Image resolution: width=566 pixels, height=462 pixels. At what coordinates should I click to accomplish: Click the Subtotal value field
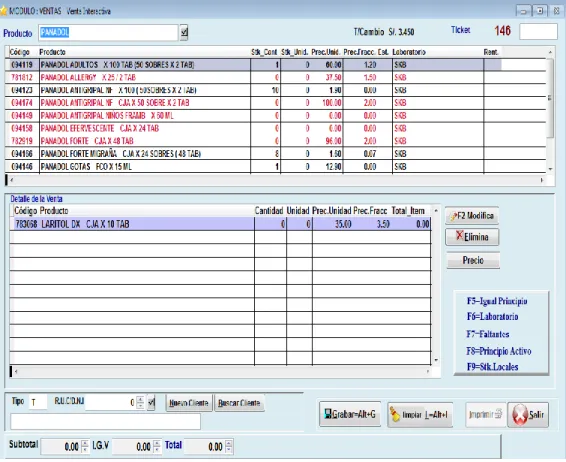61,447
